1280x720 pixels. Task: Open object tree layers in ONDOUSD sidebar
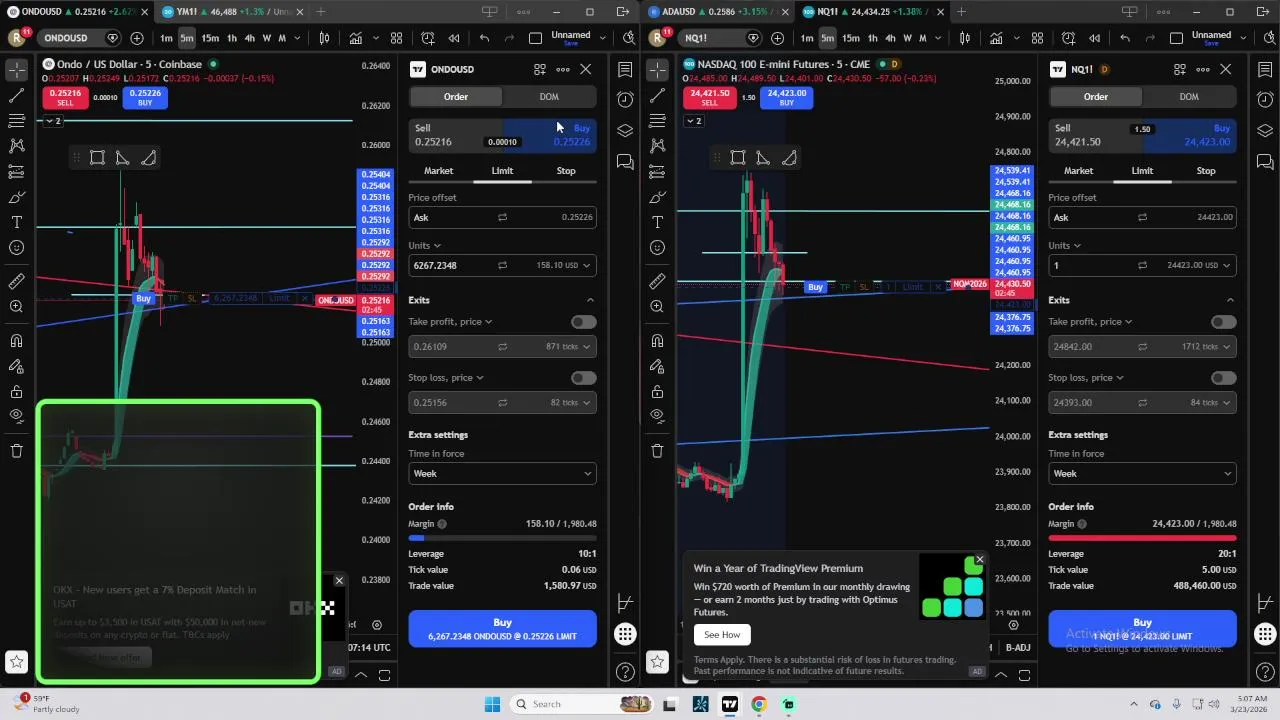click(x=625, y=131)
